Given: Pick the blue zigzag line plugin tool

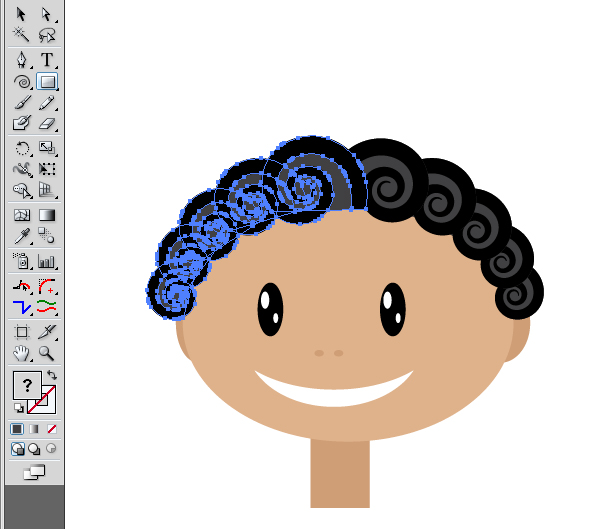Looking at the screenshot, I should [21, 307].
